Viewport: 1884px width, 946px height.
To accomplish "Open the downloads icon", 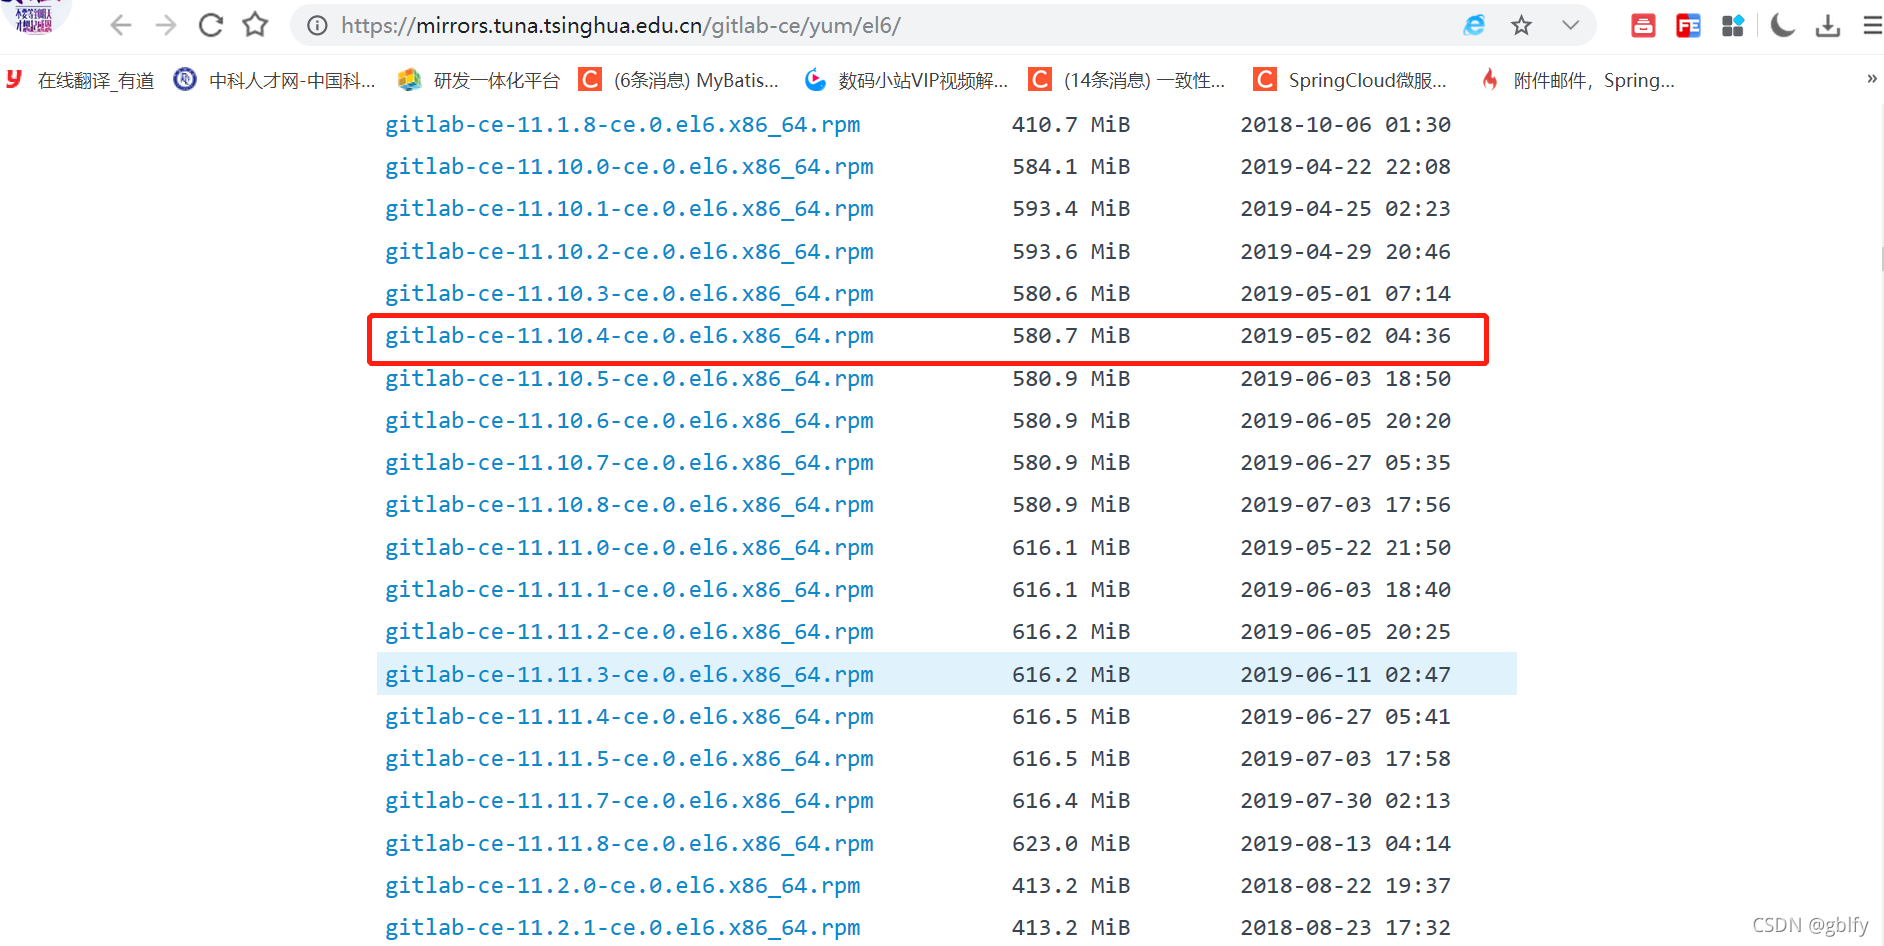I will [x=1828, y=26].
